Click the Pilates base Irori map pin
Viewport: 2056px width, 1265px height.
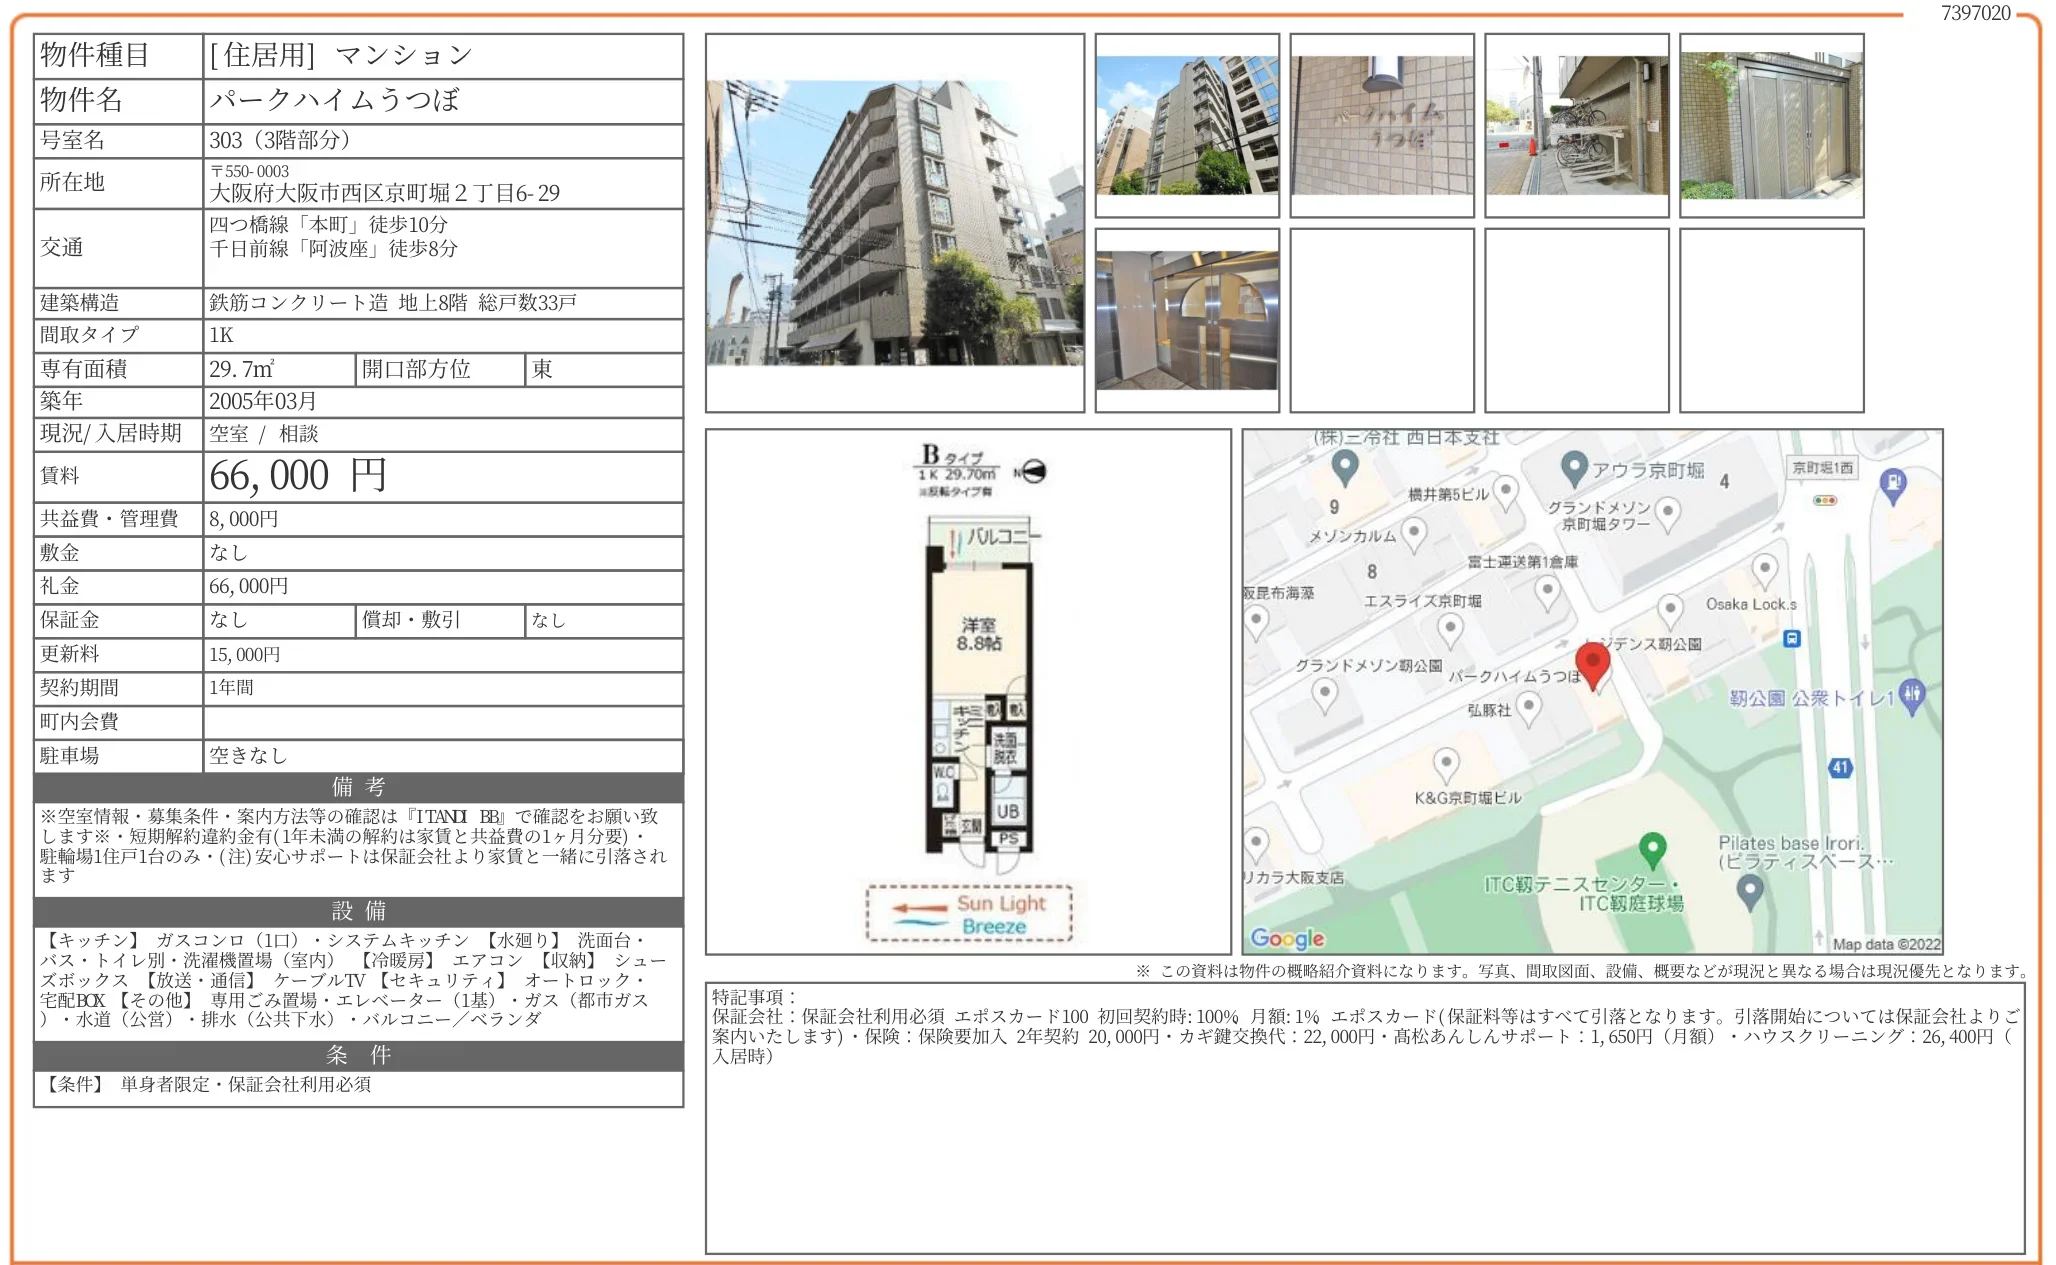click(x=1749, y=889)
